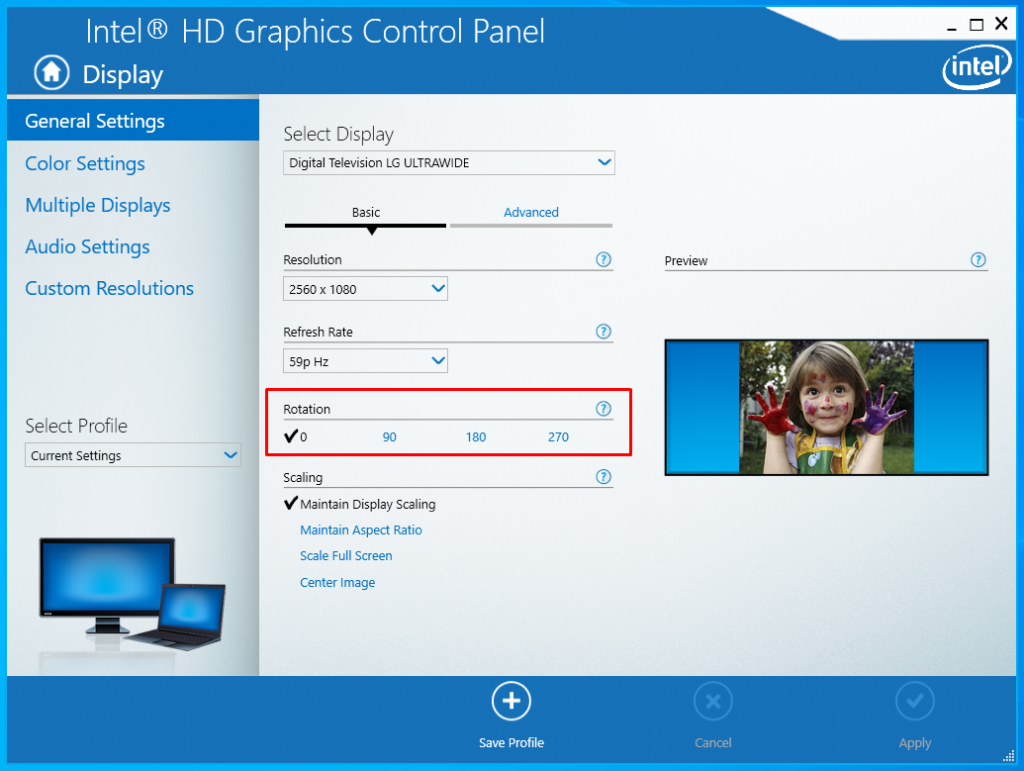1024x771 pixels.
Task: Set rotation to 270
Action: 558,437
